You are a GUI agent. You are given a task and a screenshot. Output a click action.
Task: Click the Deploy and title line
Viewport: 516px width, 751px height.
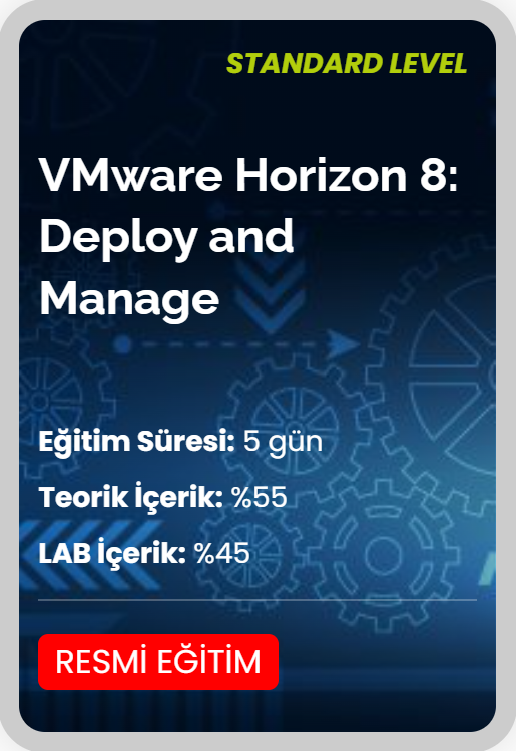click(167, 237)
